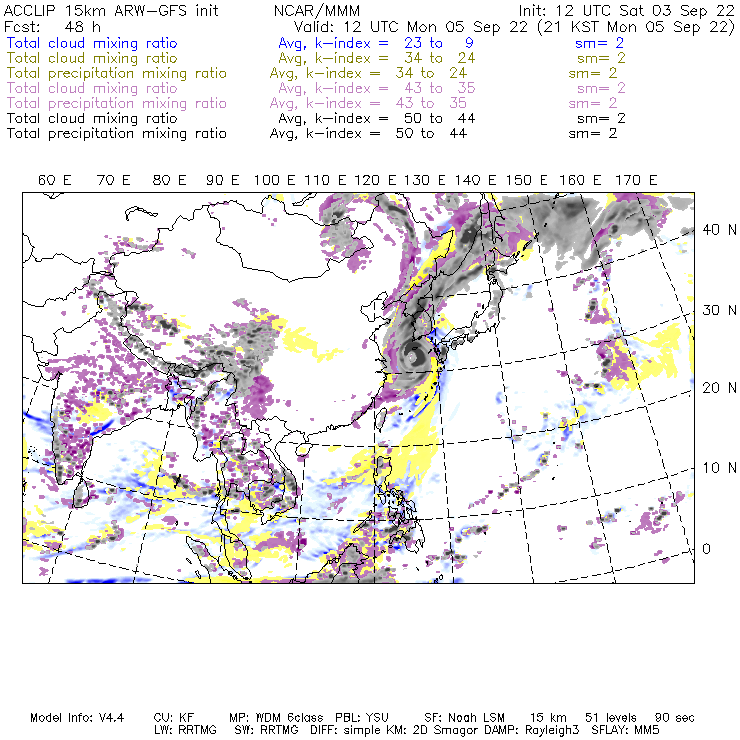Screen dimensions: 740x740
Task: Click the blue 'Total cloud mixing ratio' legend label
Action: tap(92, 43)
